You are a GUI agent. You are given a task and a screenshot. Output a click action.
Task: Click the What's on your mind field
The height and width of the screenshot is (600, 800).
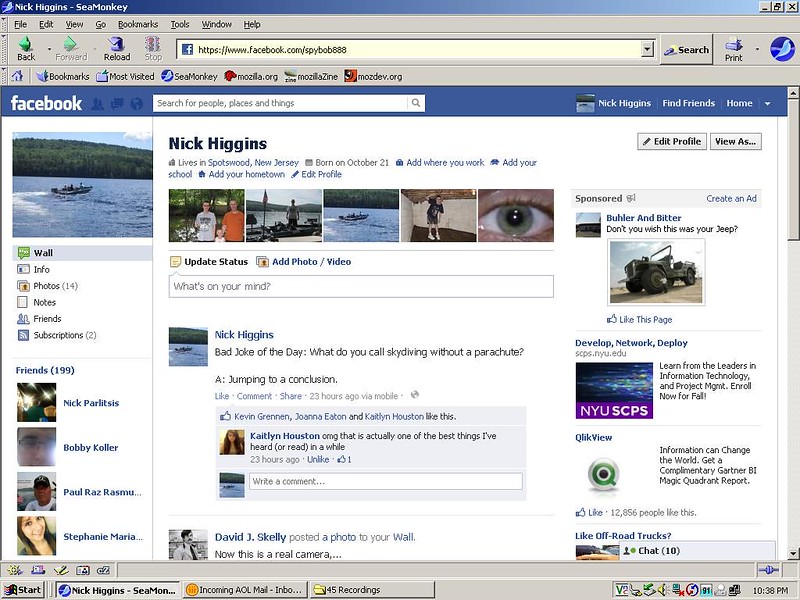click(360, 287)
